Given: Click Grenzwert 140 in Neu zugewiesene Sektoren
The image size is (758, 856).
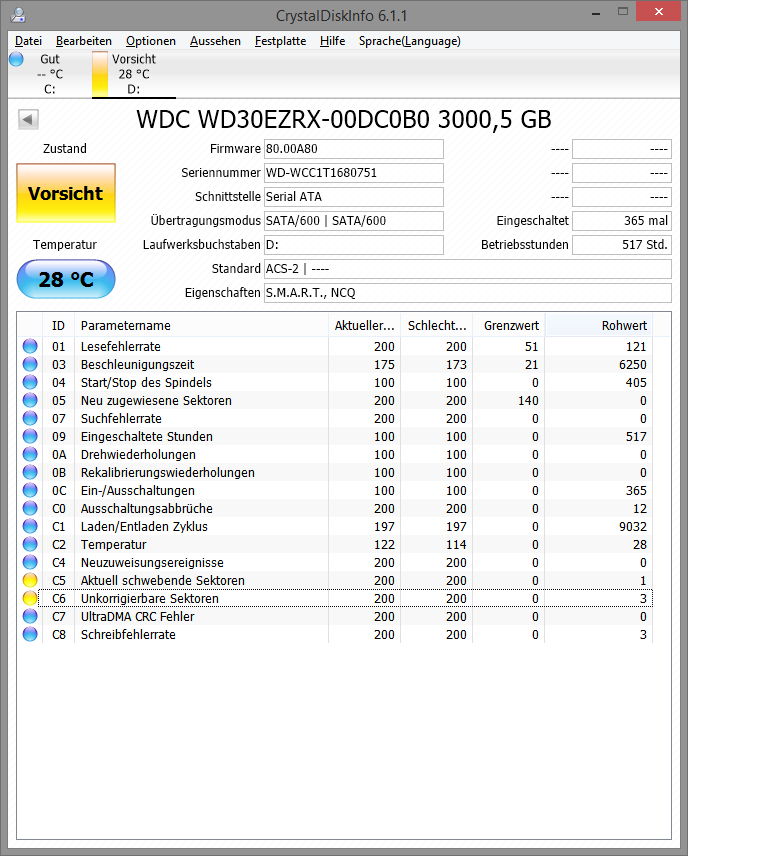Looking at the screenshot, I should 528,400.
